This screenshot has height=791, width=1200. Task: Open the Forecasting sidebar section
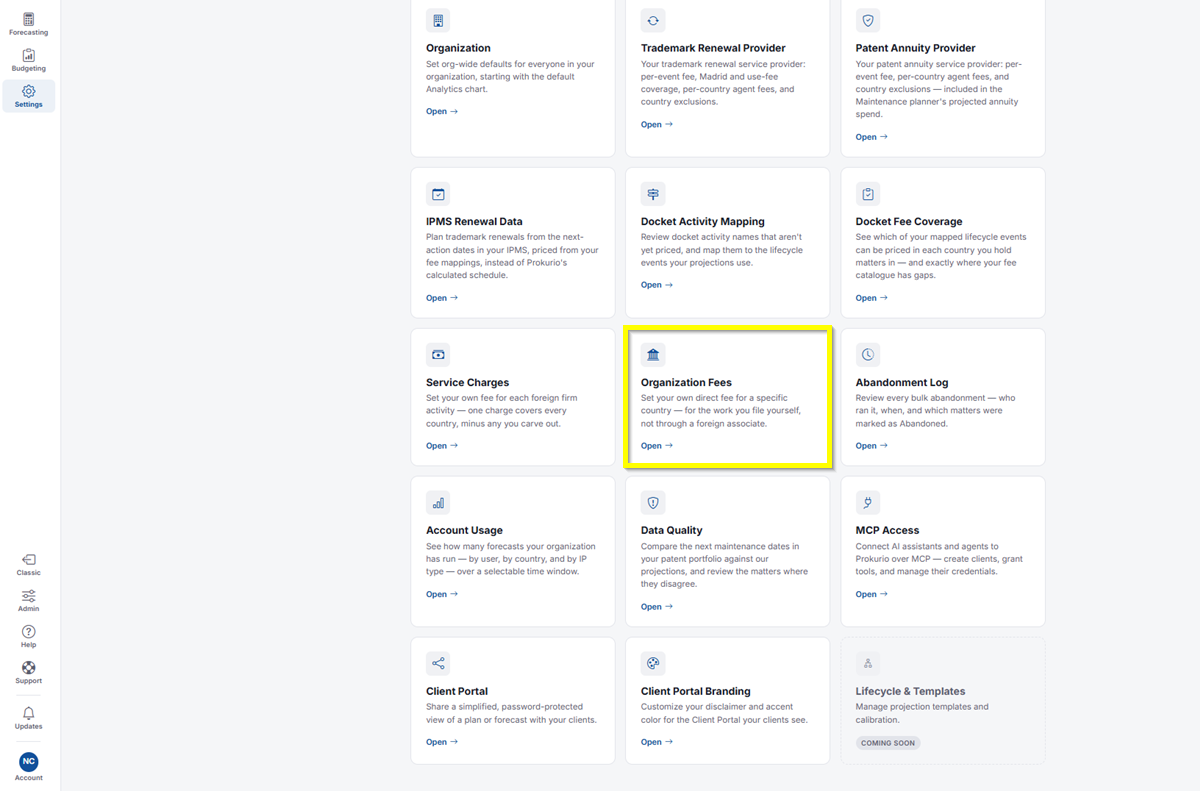(x=28, y=24)
